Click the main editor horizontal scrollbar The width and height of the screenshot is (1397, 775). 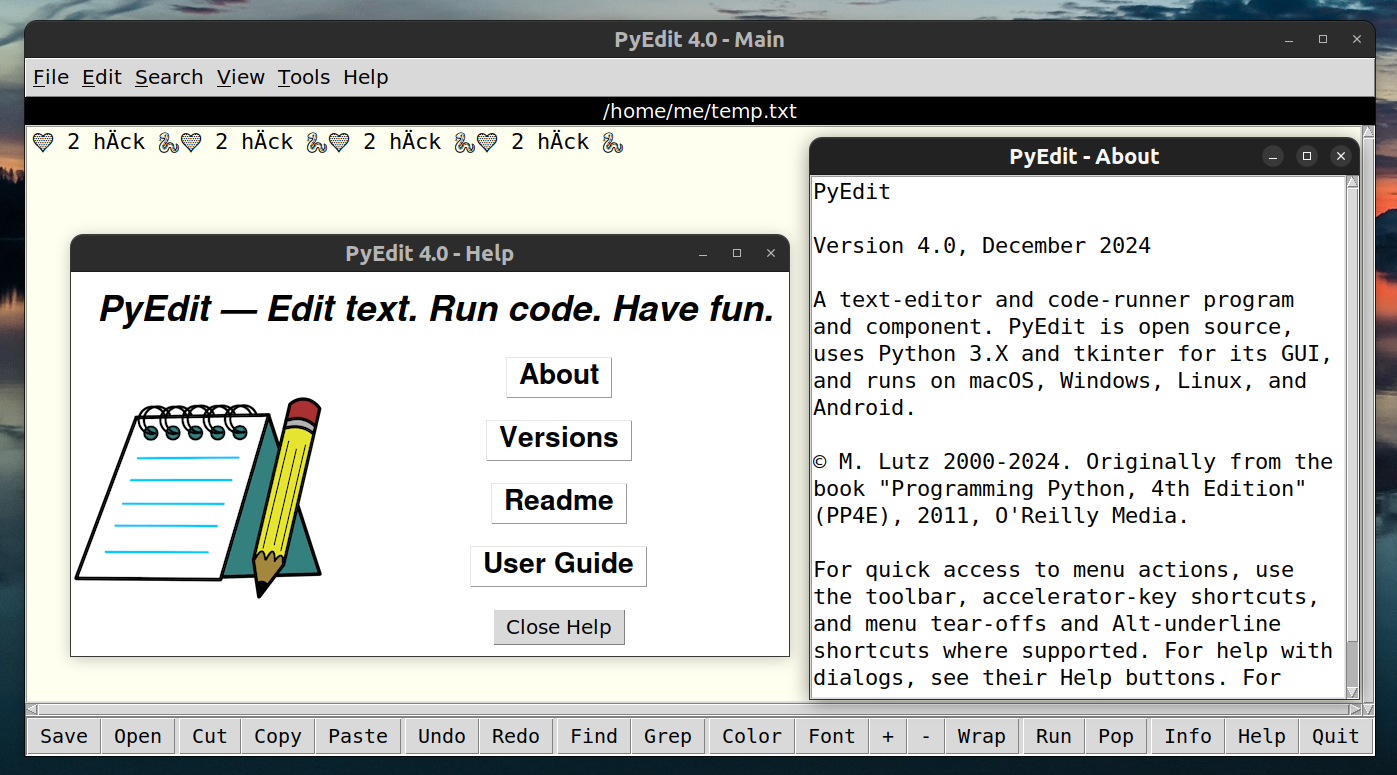(694, 709)
